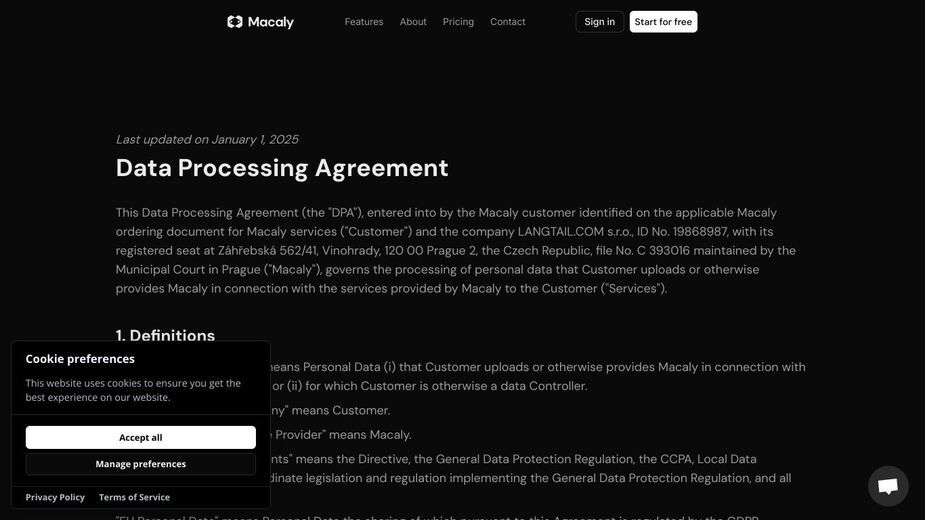Screen dimensions: 925x520
Task: Click Start for free button
Action: click(663, 22)
